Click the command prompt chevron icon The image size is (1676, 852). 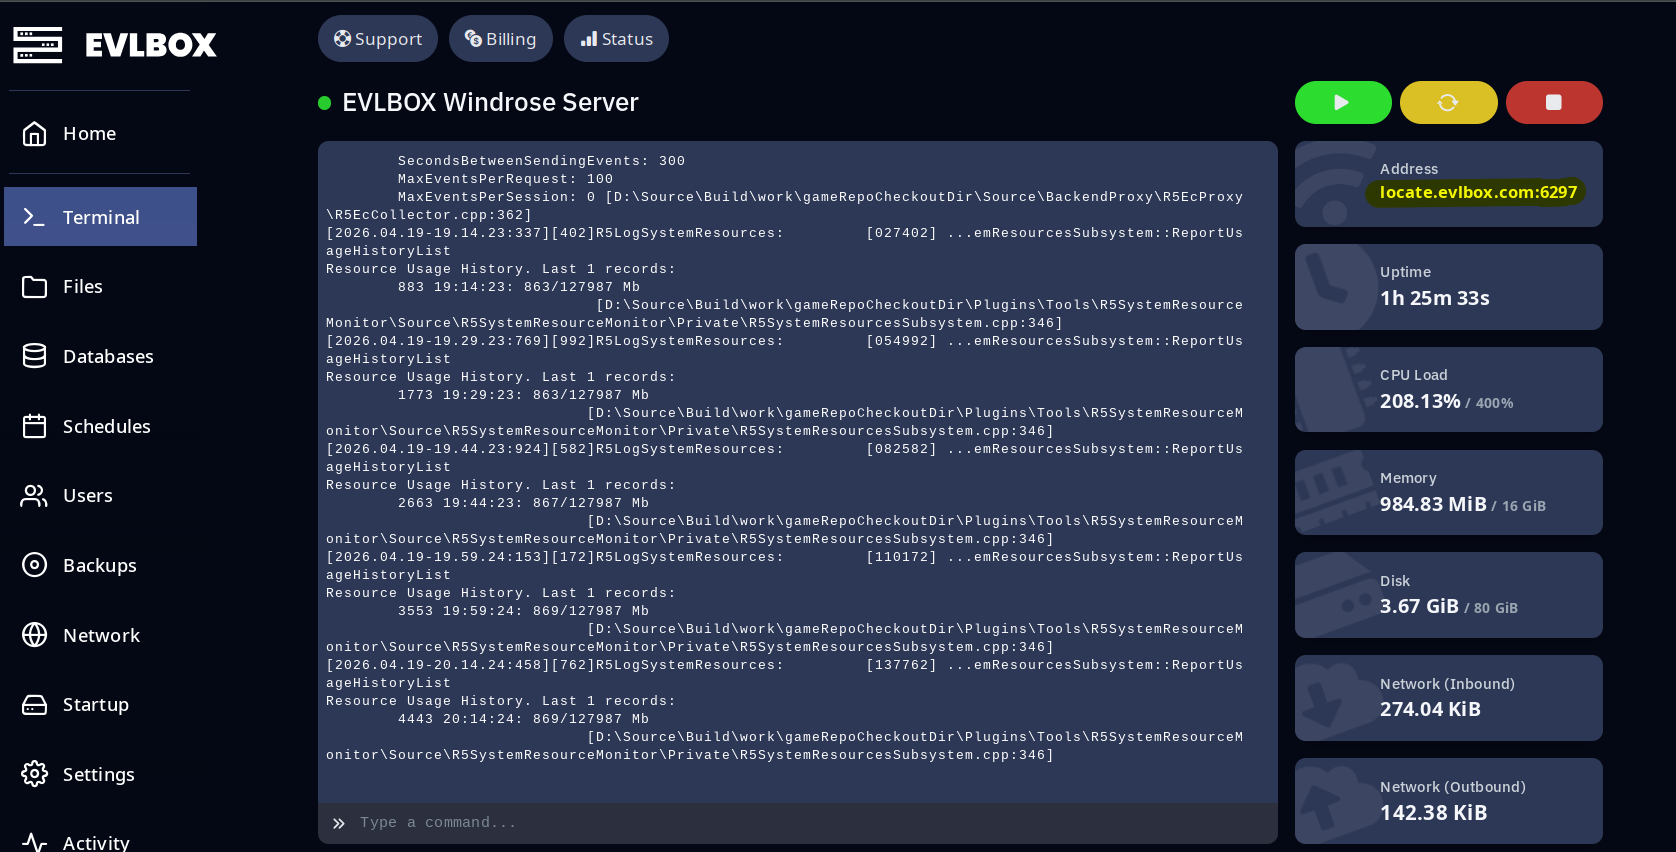pos(339,823)
